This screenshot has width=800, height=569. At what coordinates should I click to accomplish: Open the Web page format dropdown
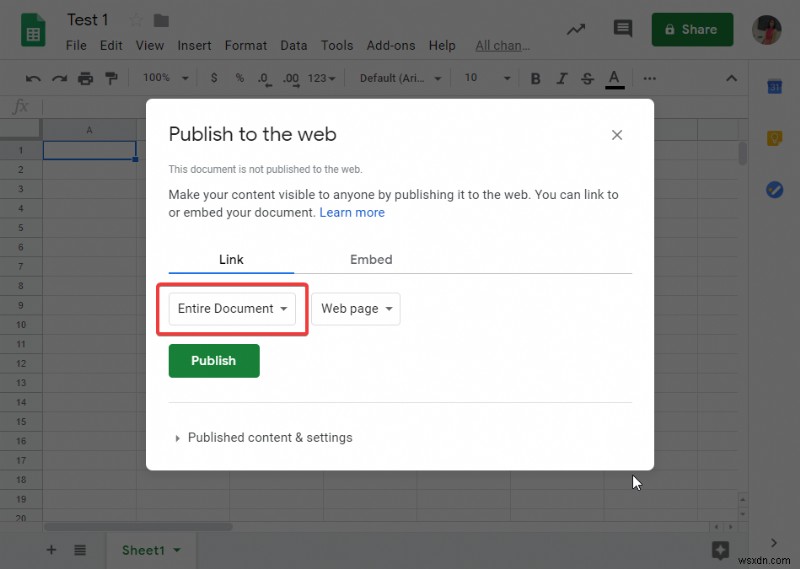(356, 309)
